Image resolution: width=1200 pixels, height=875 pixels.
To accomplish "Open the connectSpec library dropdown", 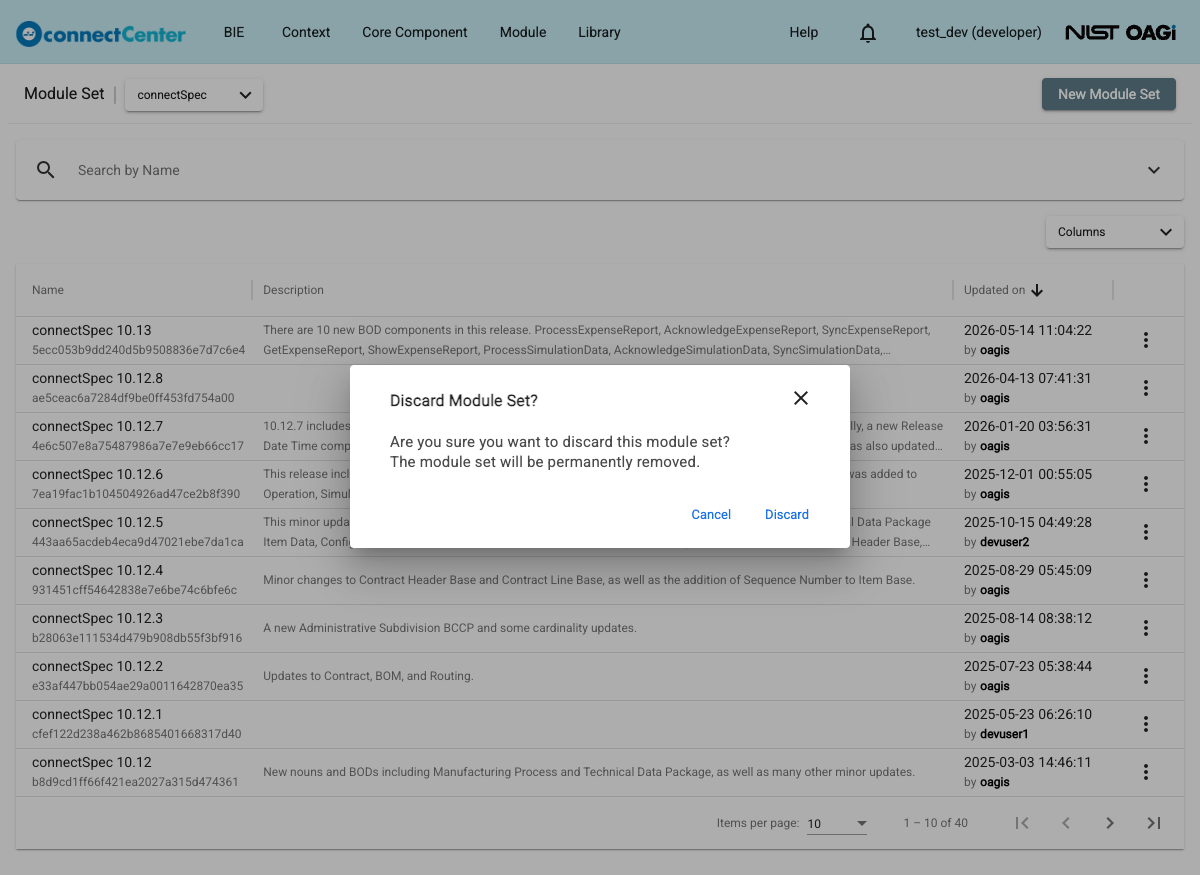I will pos(194,95).
